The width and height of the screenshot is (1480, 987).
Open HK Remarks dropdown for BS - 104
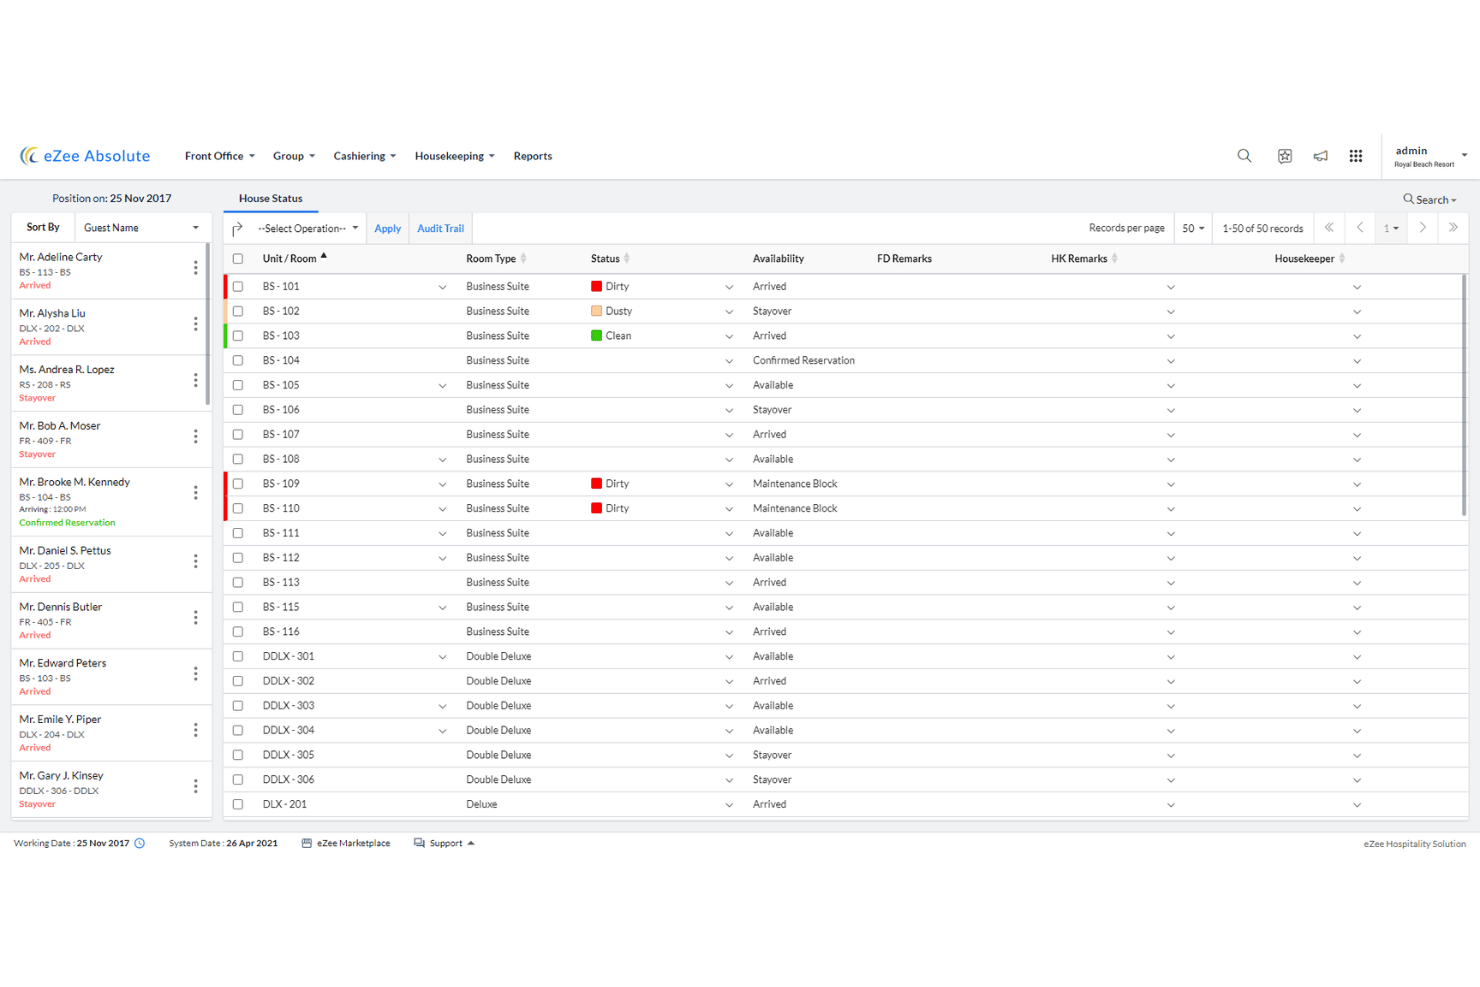tap(1171, 361)
